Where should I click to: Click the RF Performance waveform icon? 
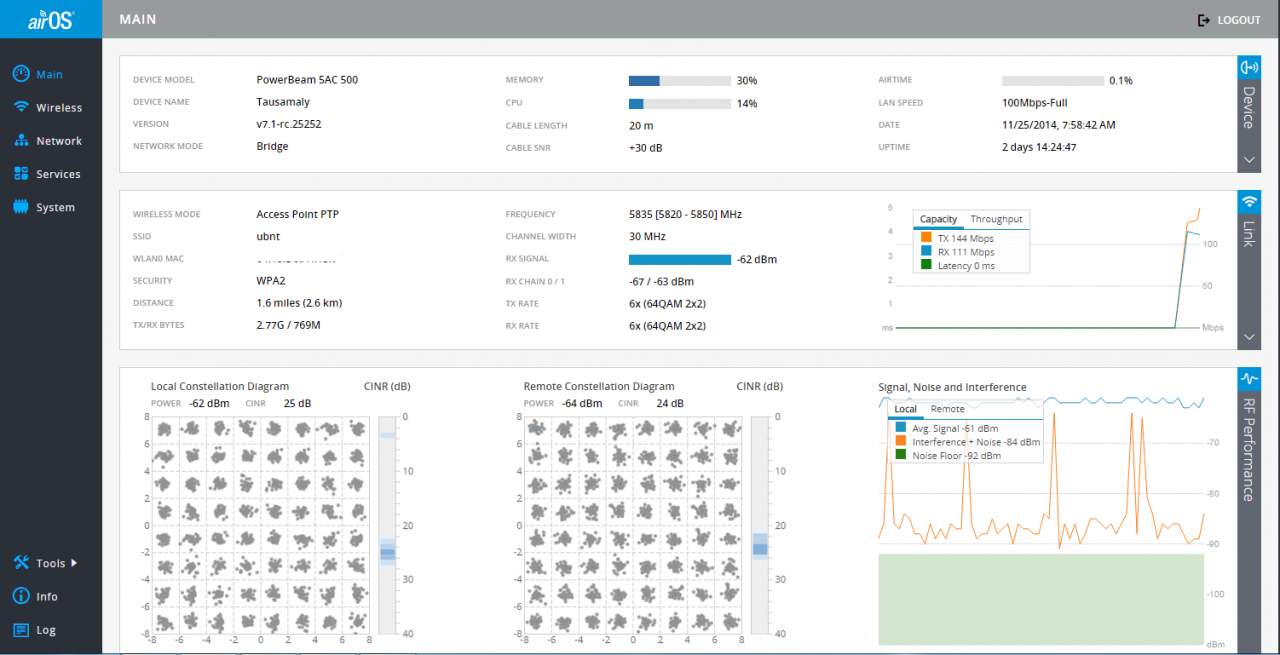[x=1249, y=380]
